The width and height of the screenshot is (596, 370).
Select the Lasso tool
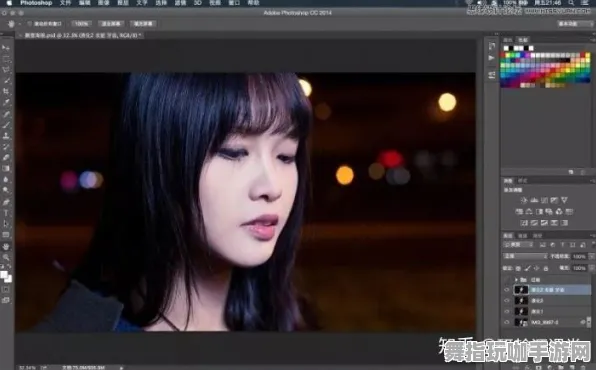(6, 70)
